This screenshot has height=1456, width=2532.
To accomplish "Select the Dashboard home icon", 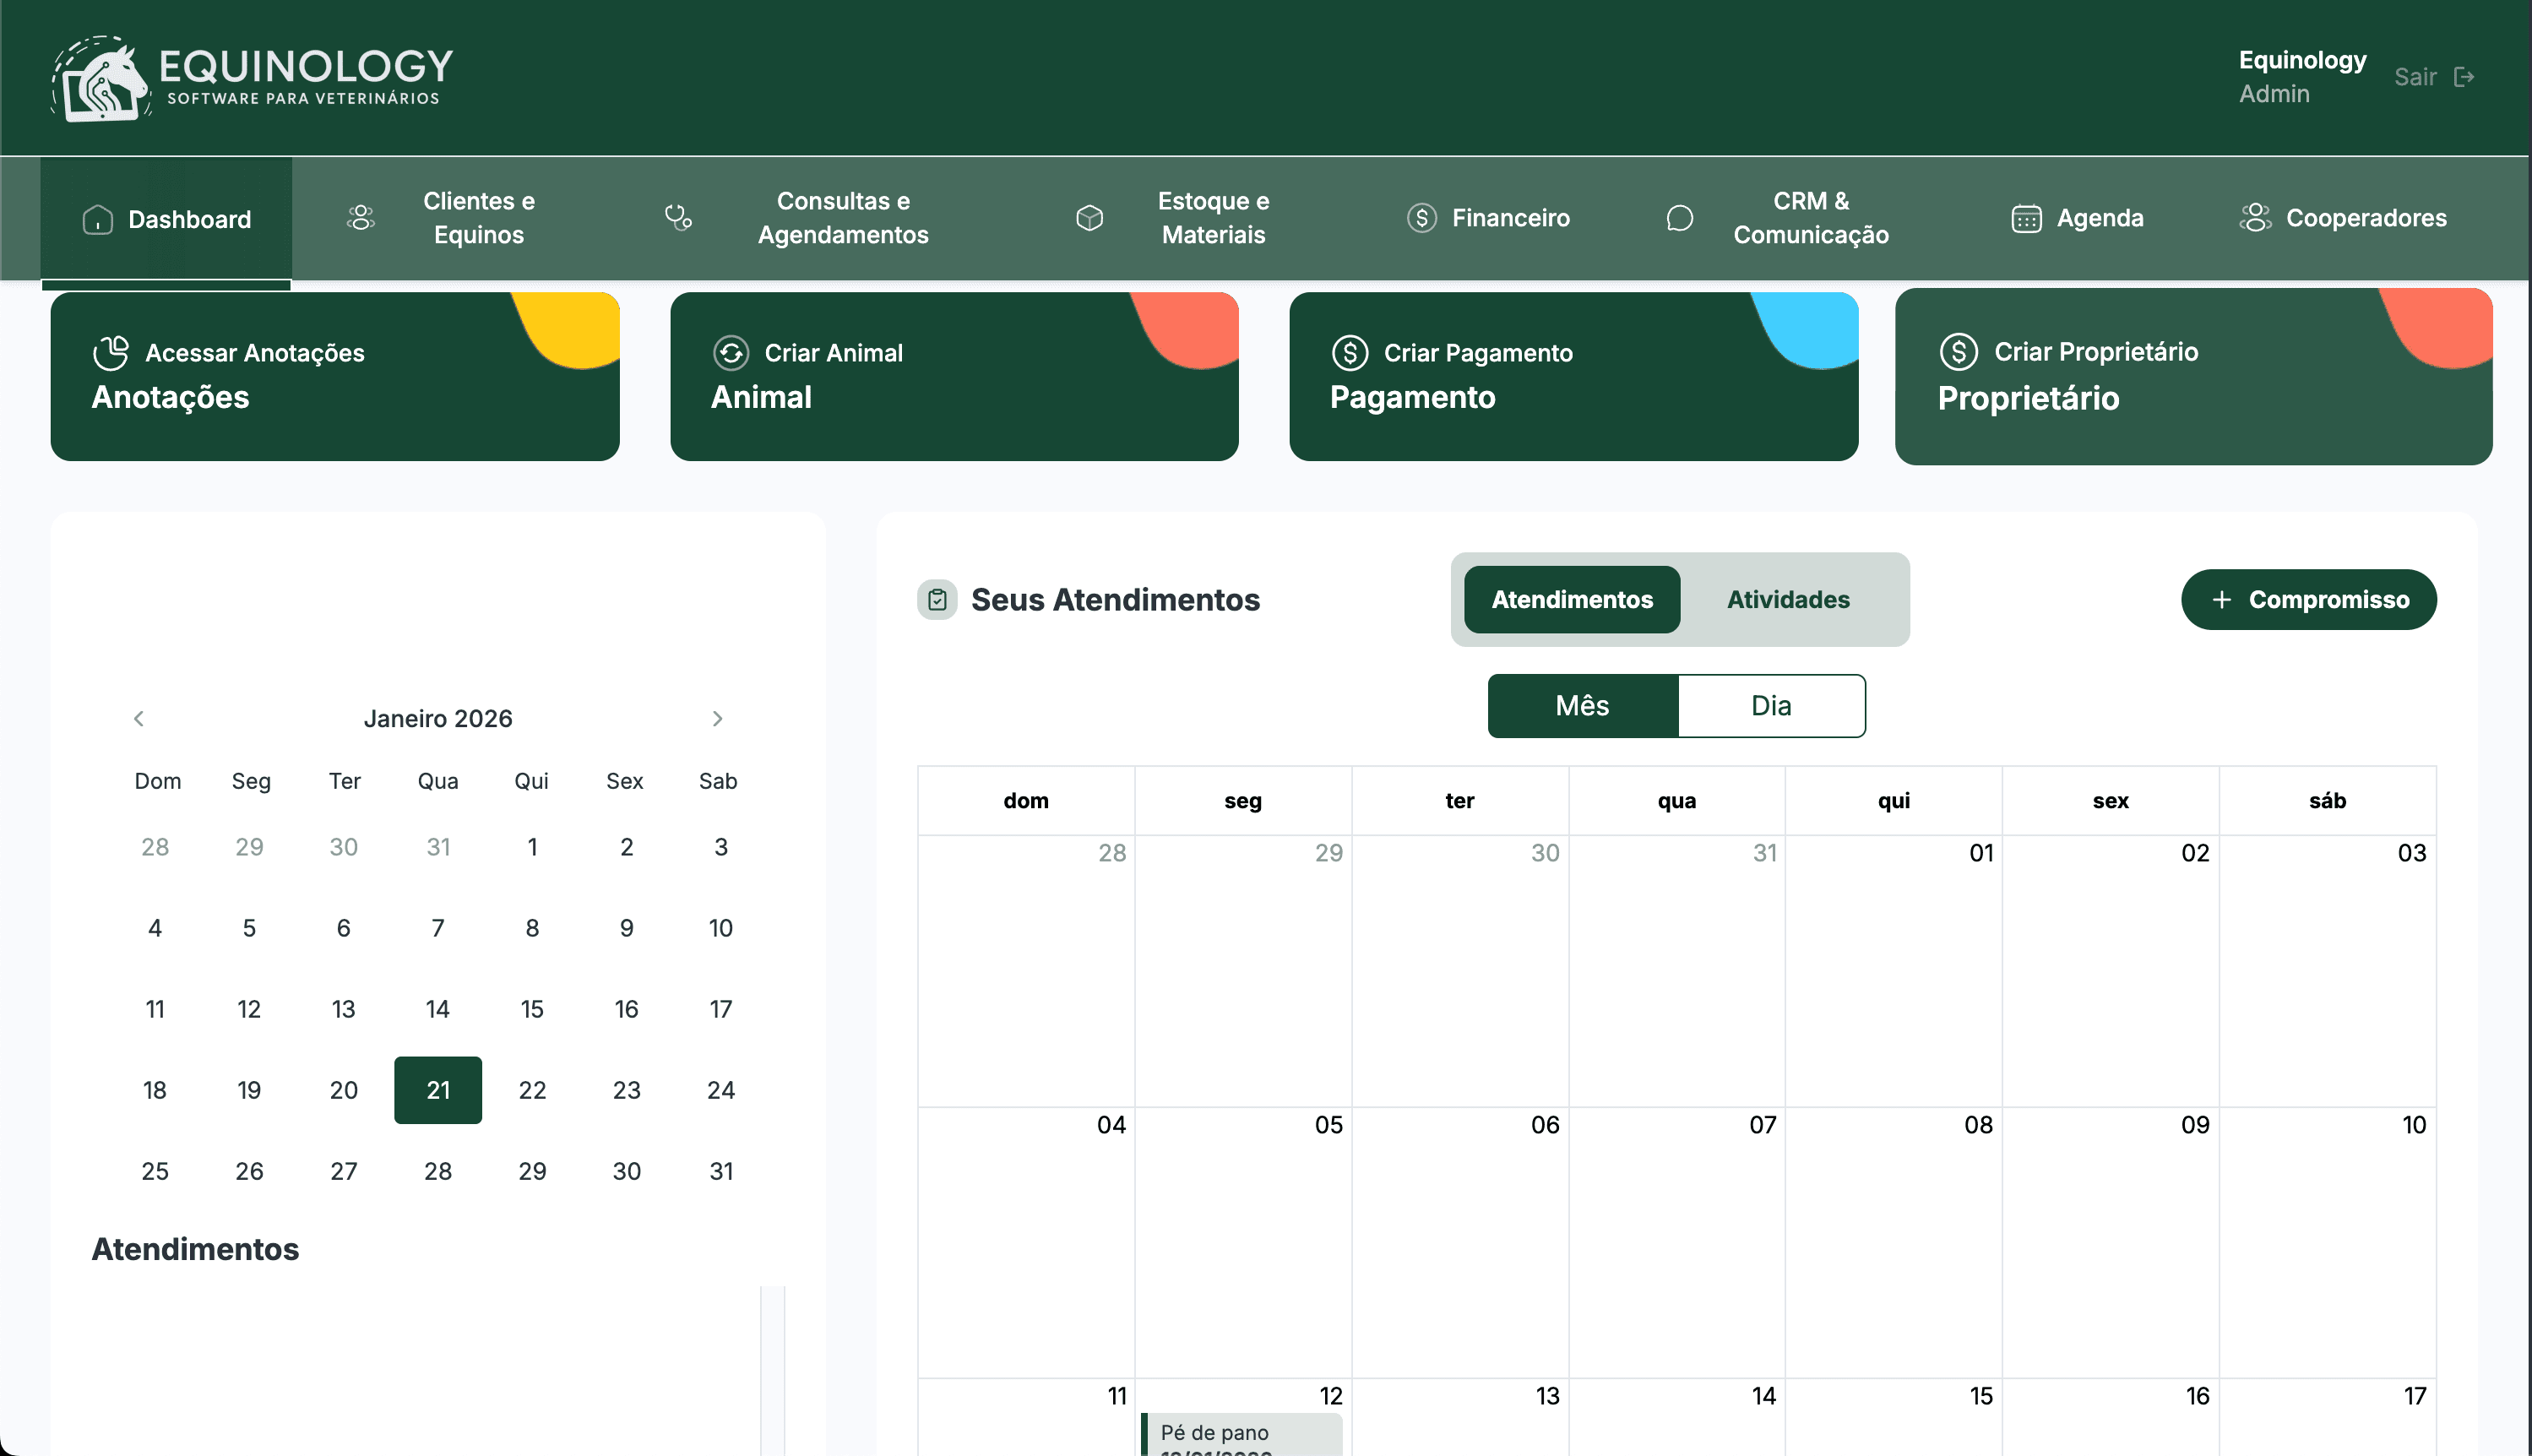I will (98, 217).
